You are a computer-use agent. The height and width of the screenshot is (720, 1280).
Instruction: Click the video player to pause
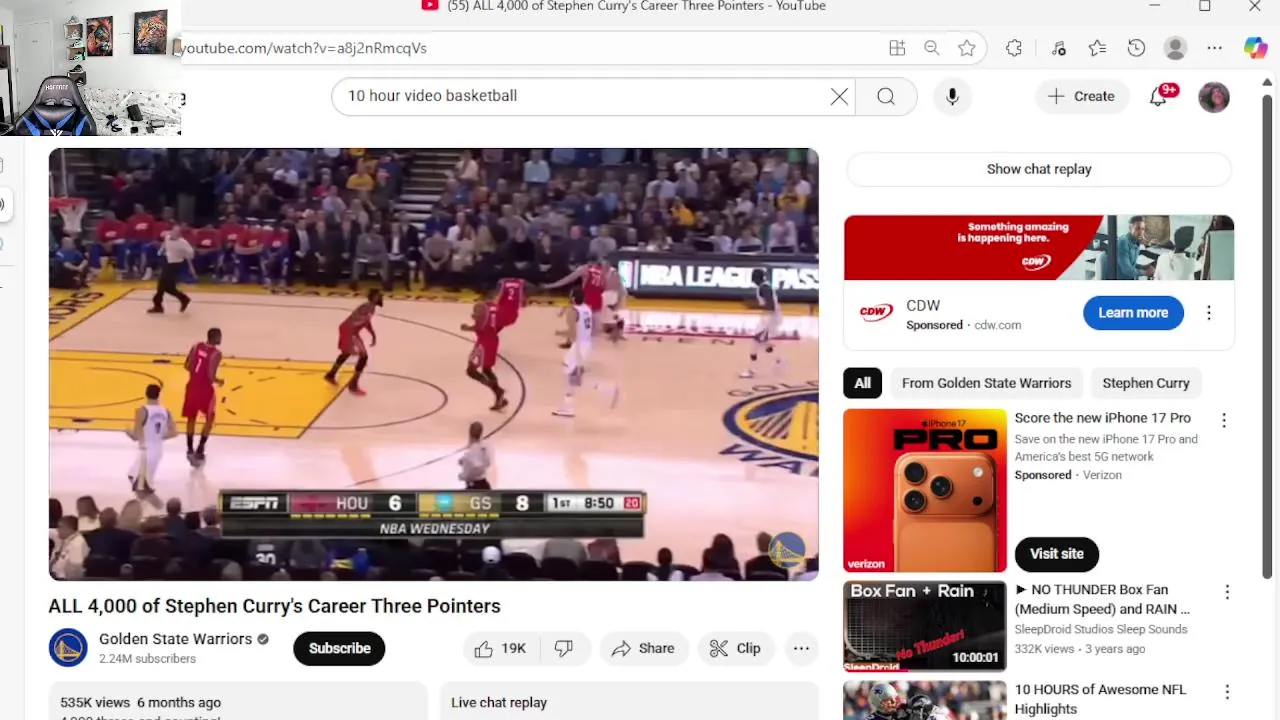[433, 364]
